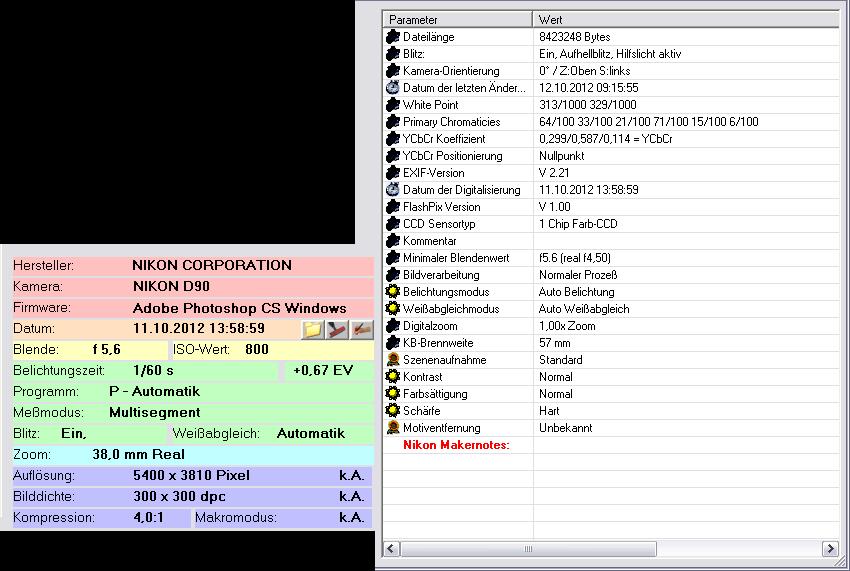Click the sun icon next to Belichtungsmodus
Viewport: 850px width, 571px height.
(392, 292)
